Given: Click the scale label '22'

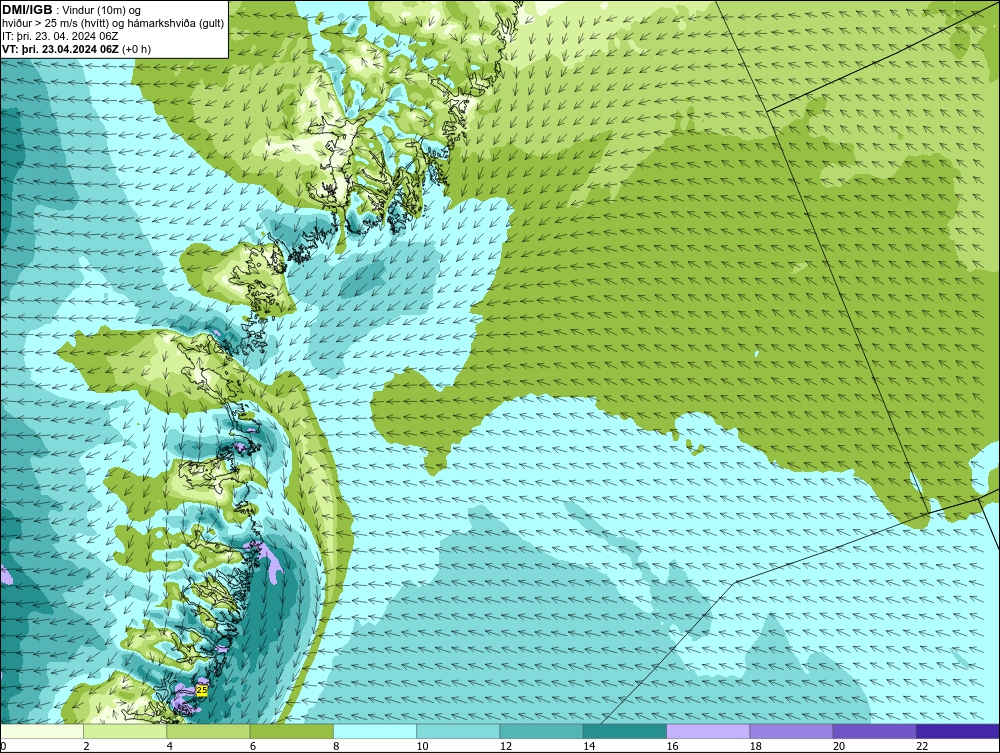Looking at the screenshot, I should [x=922, y=746].
